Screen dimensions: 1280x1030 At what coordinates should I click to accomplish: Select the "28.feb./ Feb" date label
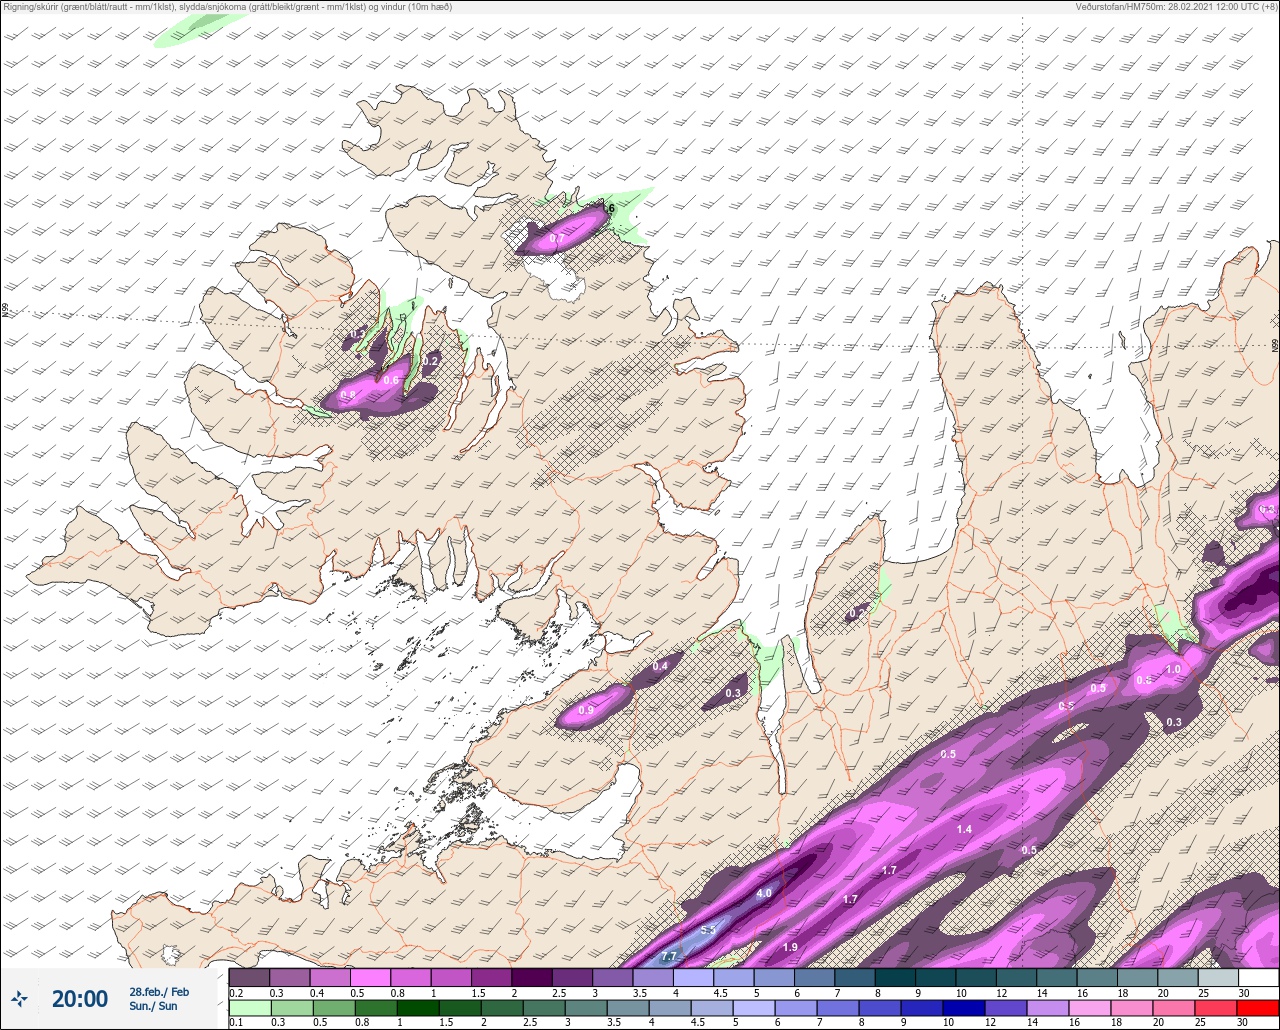[159, 991]
